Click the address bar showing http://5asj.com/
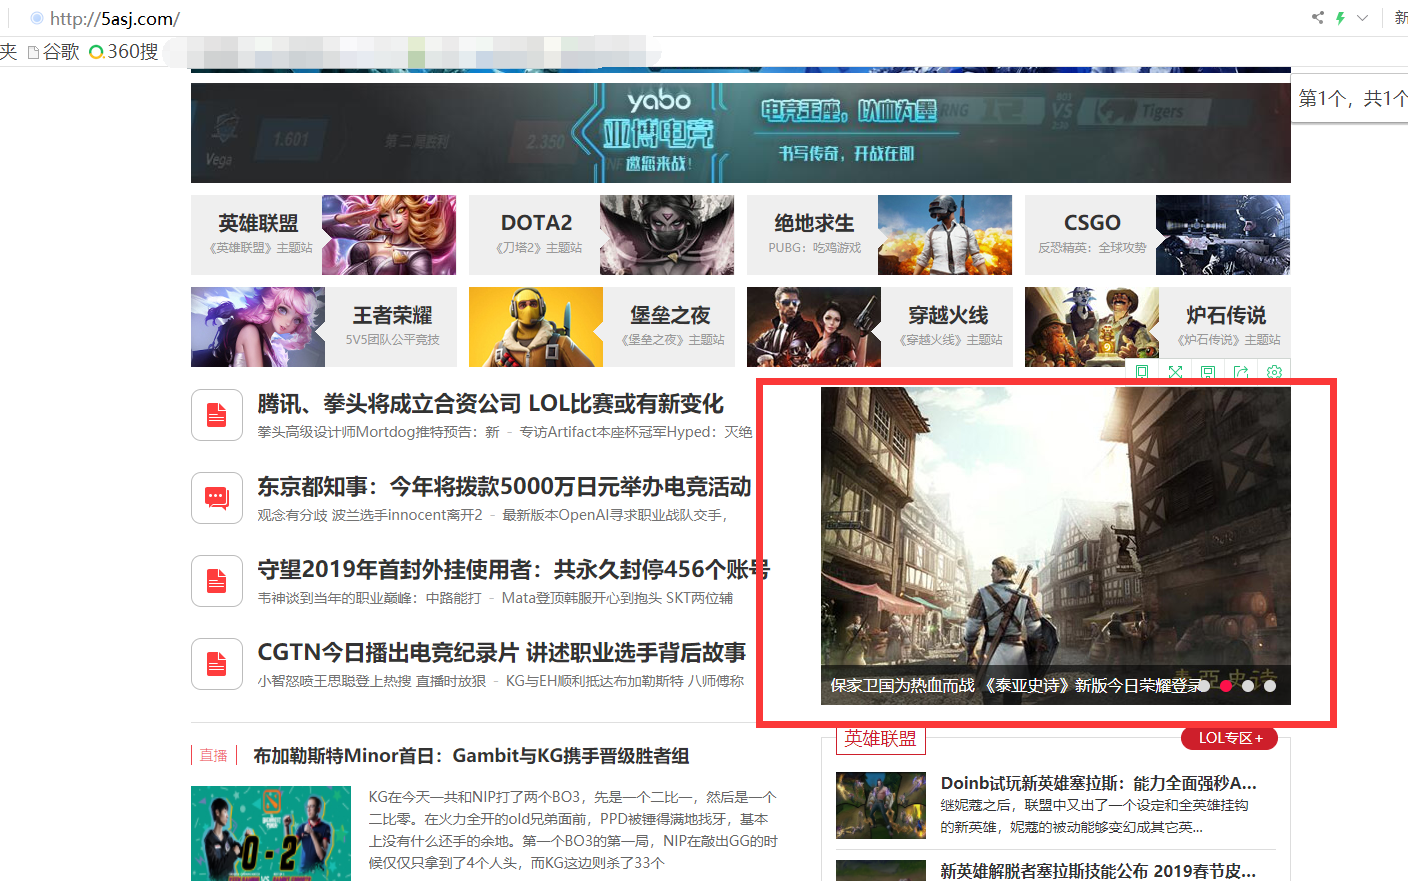This screenshot has width=1408, height=881. point(115,18)
